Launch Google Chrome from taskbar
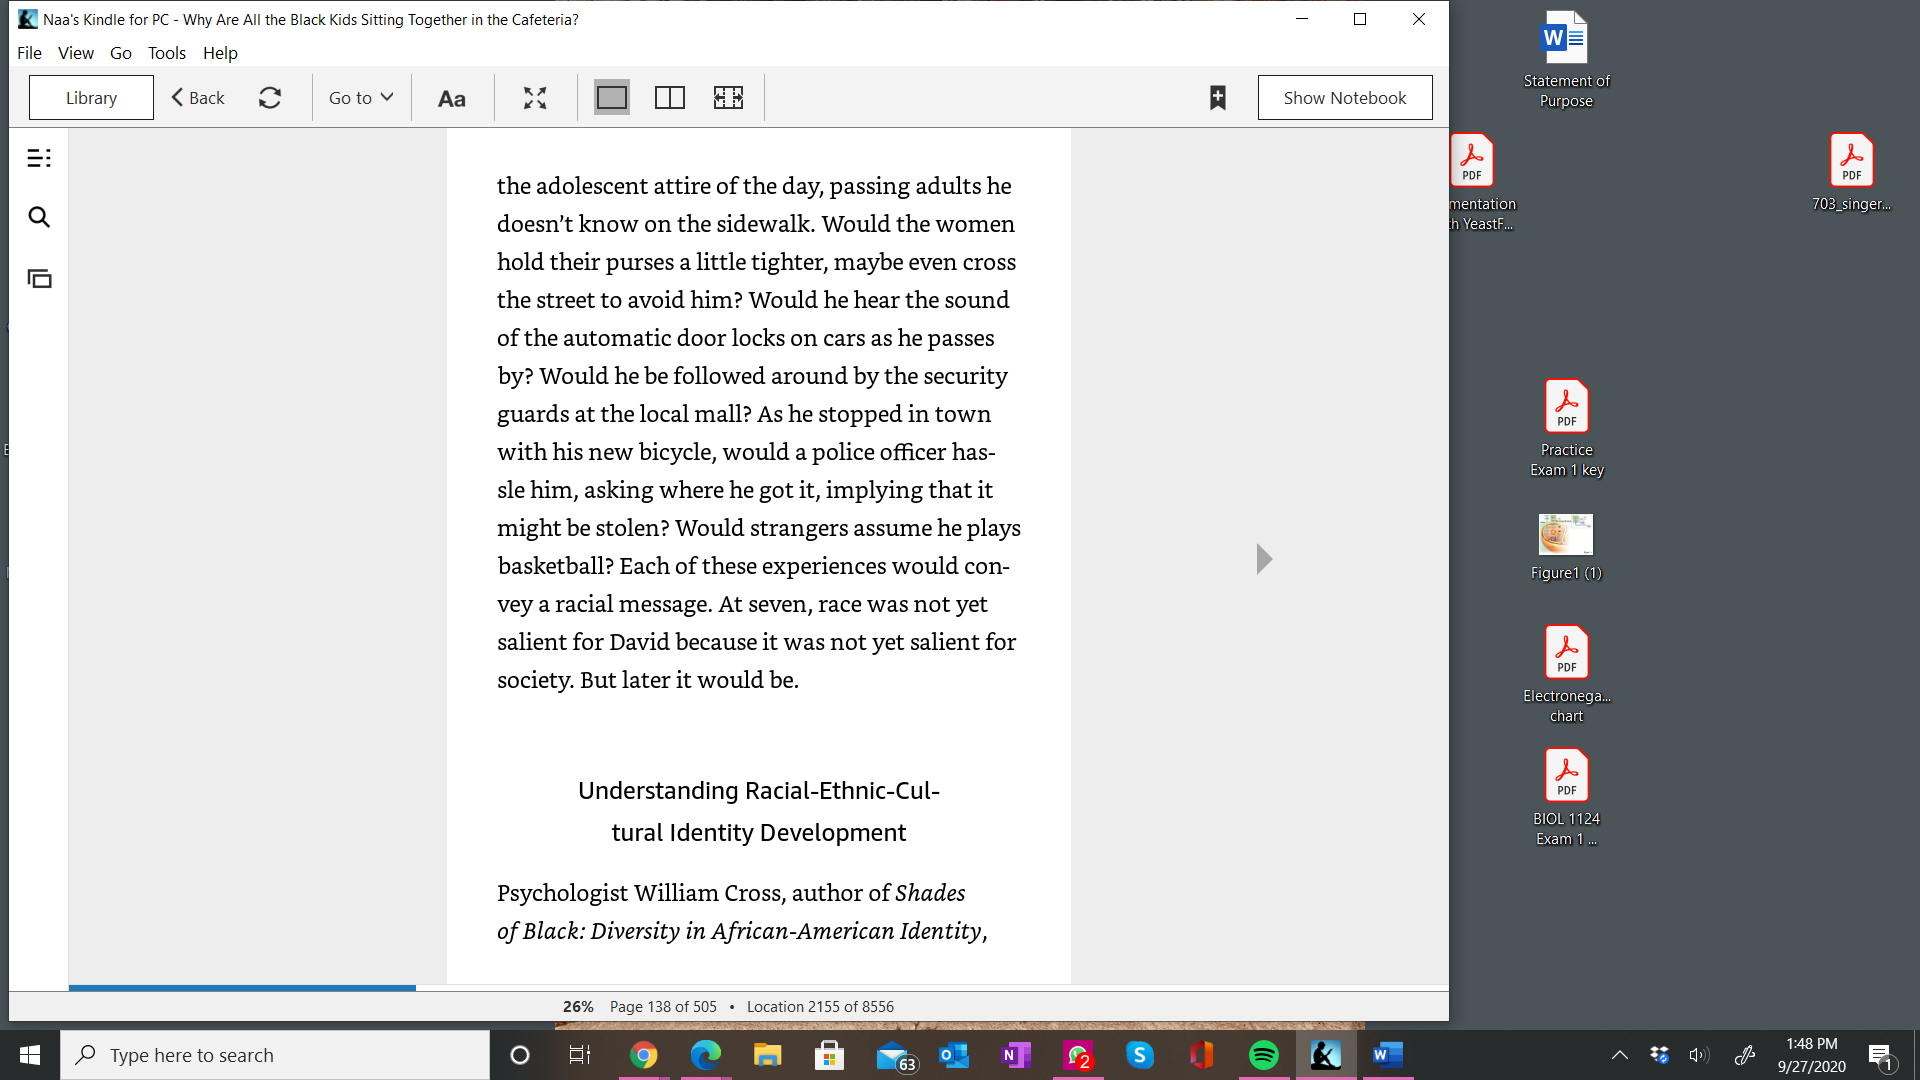1920x1080 pixels. click(x=643, y=1055)
